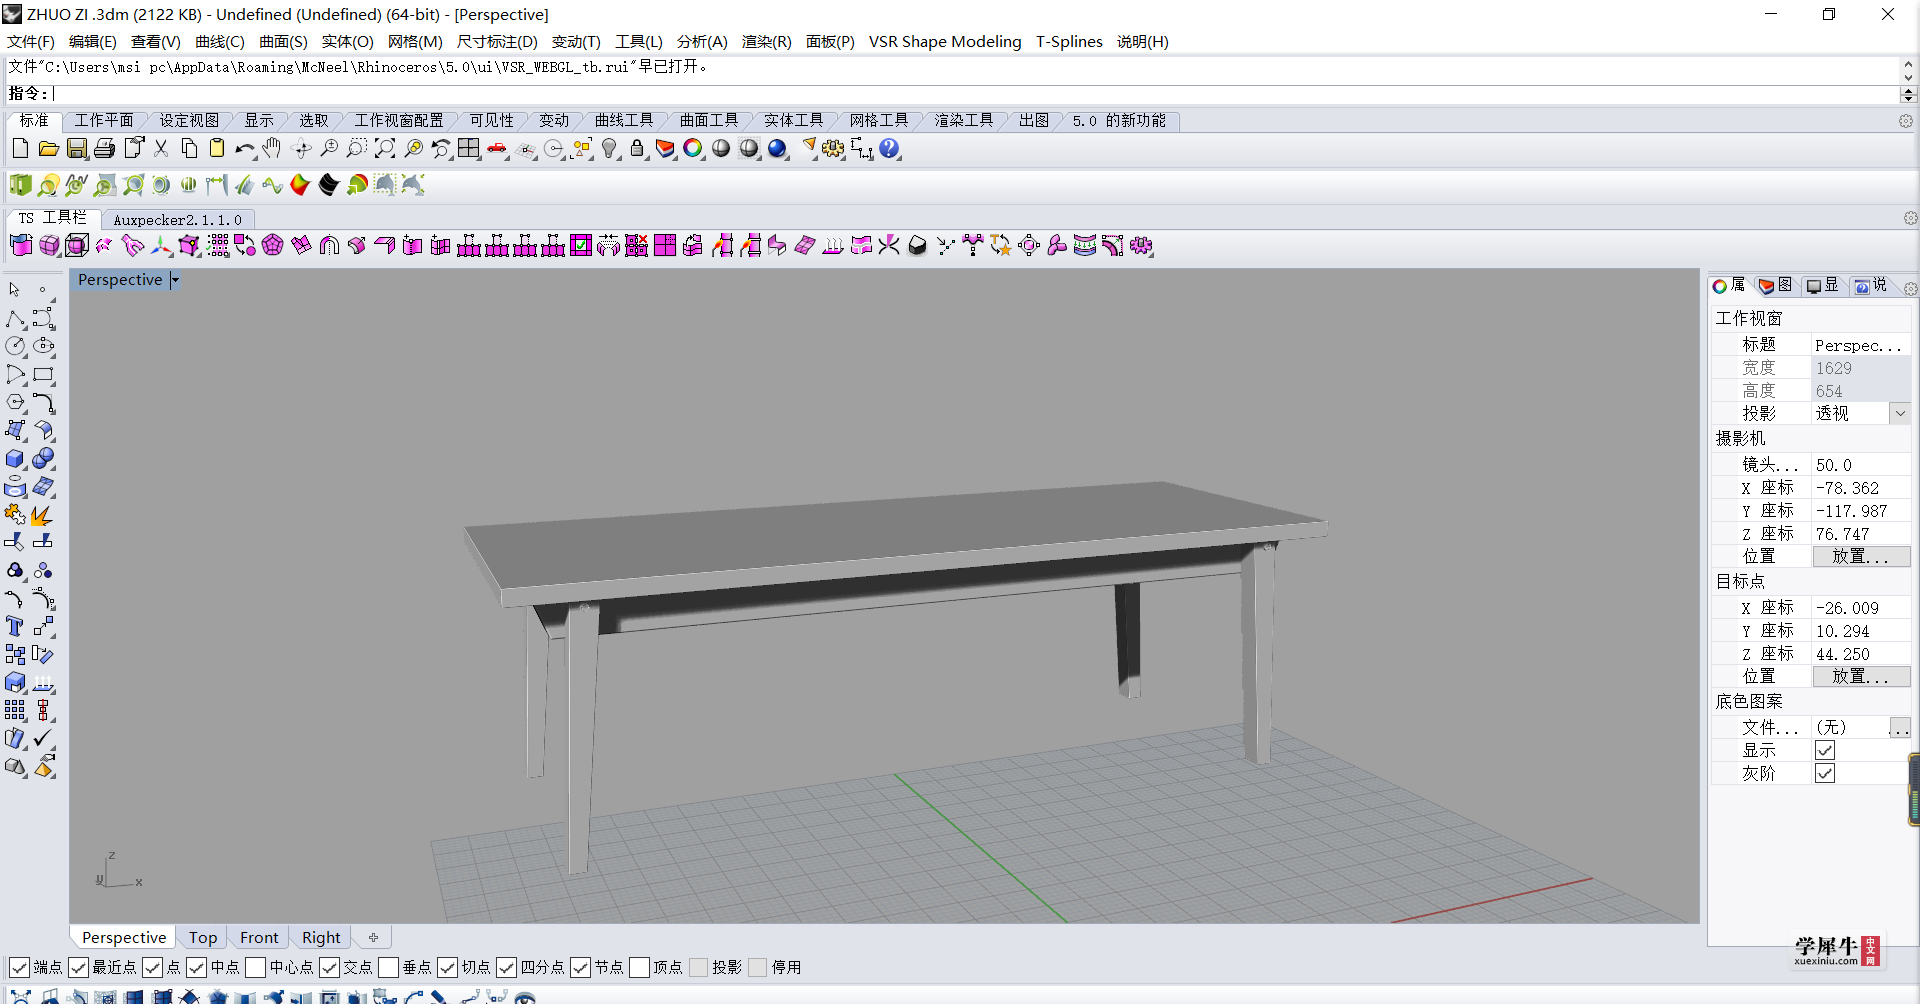This screenshot has width=1920, height=1004.
Task: Switch to the 曲线工具 toolbar tab
Action: (623, 121)
